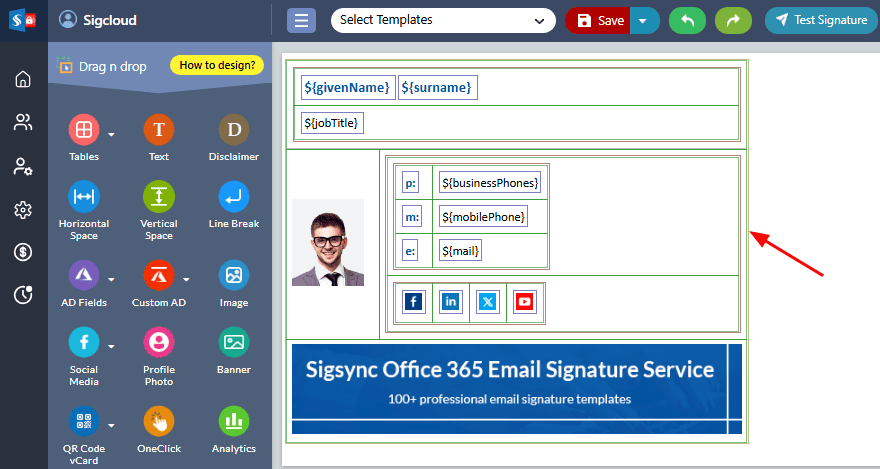This screenshot has height=469, width=880.
Task: Click the Disclaimer element icon
Action: click(x=234, y=130)
